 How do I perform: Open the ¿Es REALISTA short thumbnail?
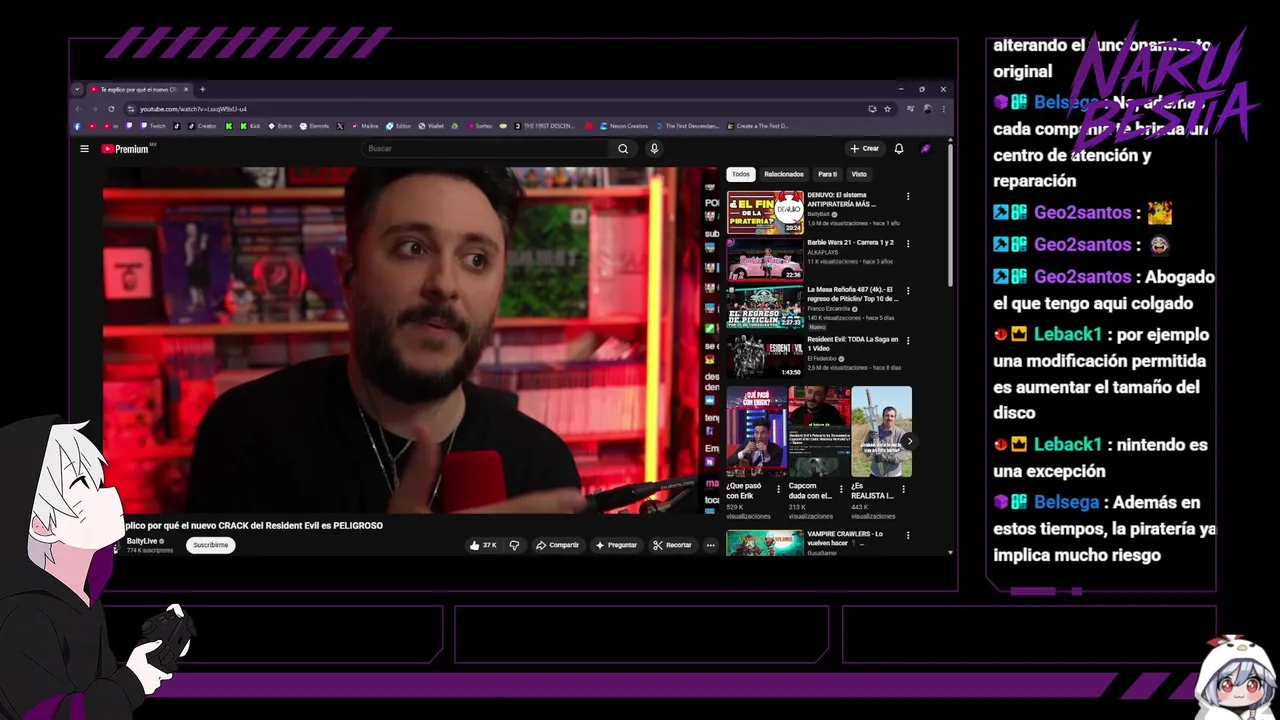click(x=881, y=431)
